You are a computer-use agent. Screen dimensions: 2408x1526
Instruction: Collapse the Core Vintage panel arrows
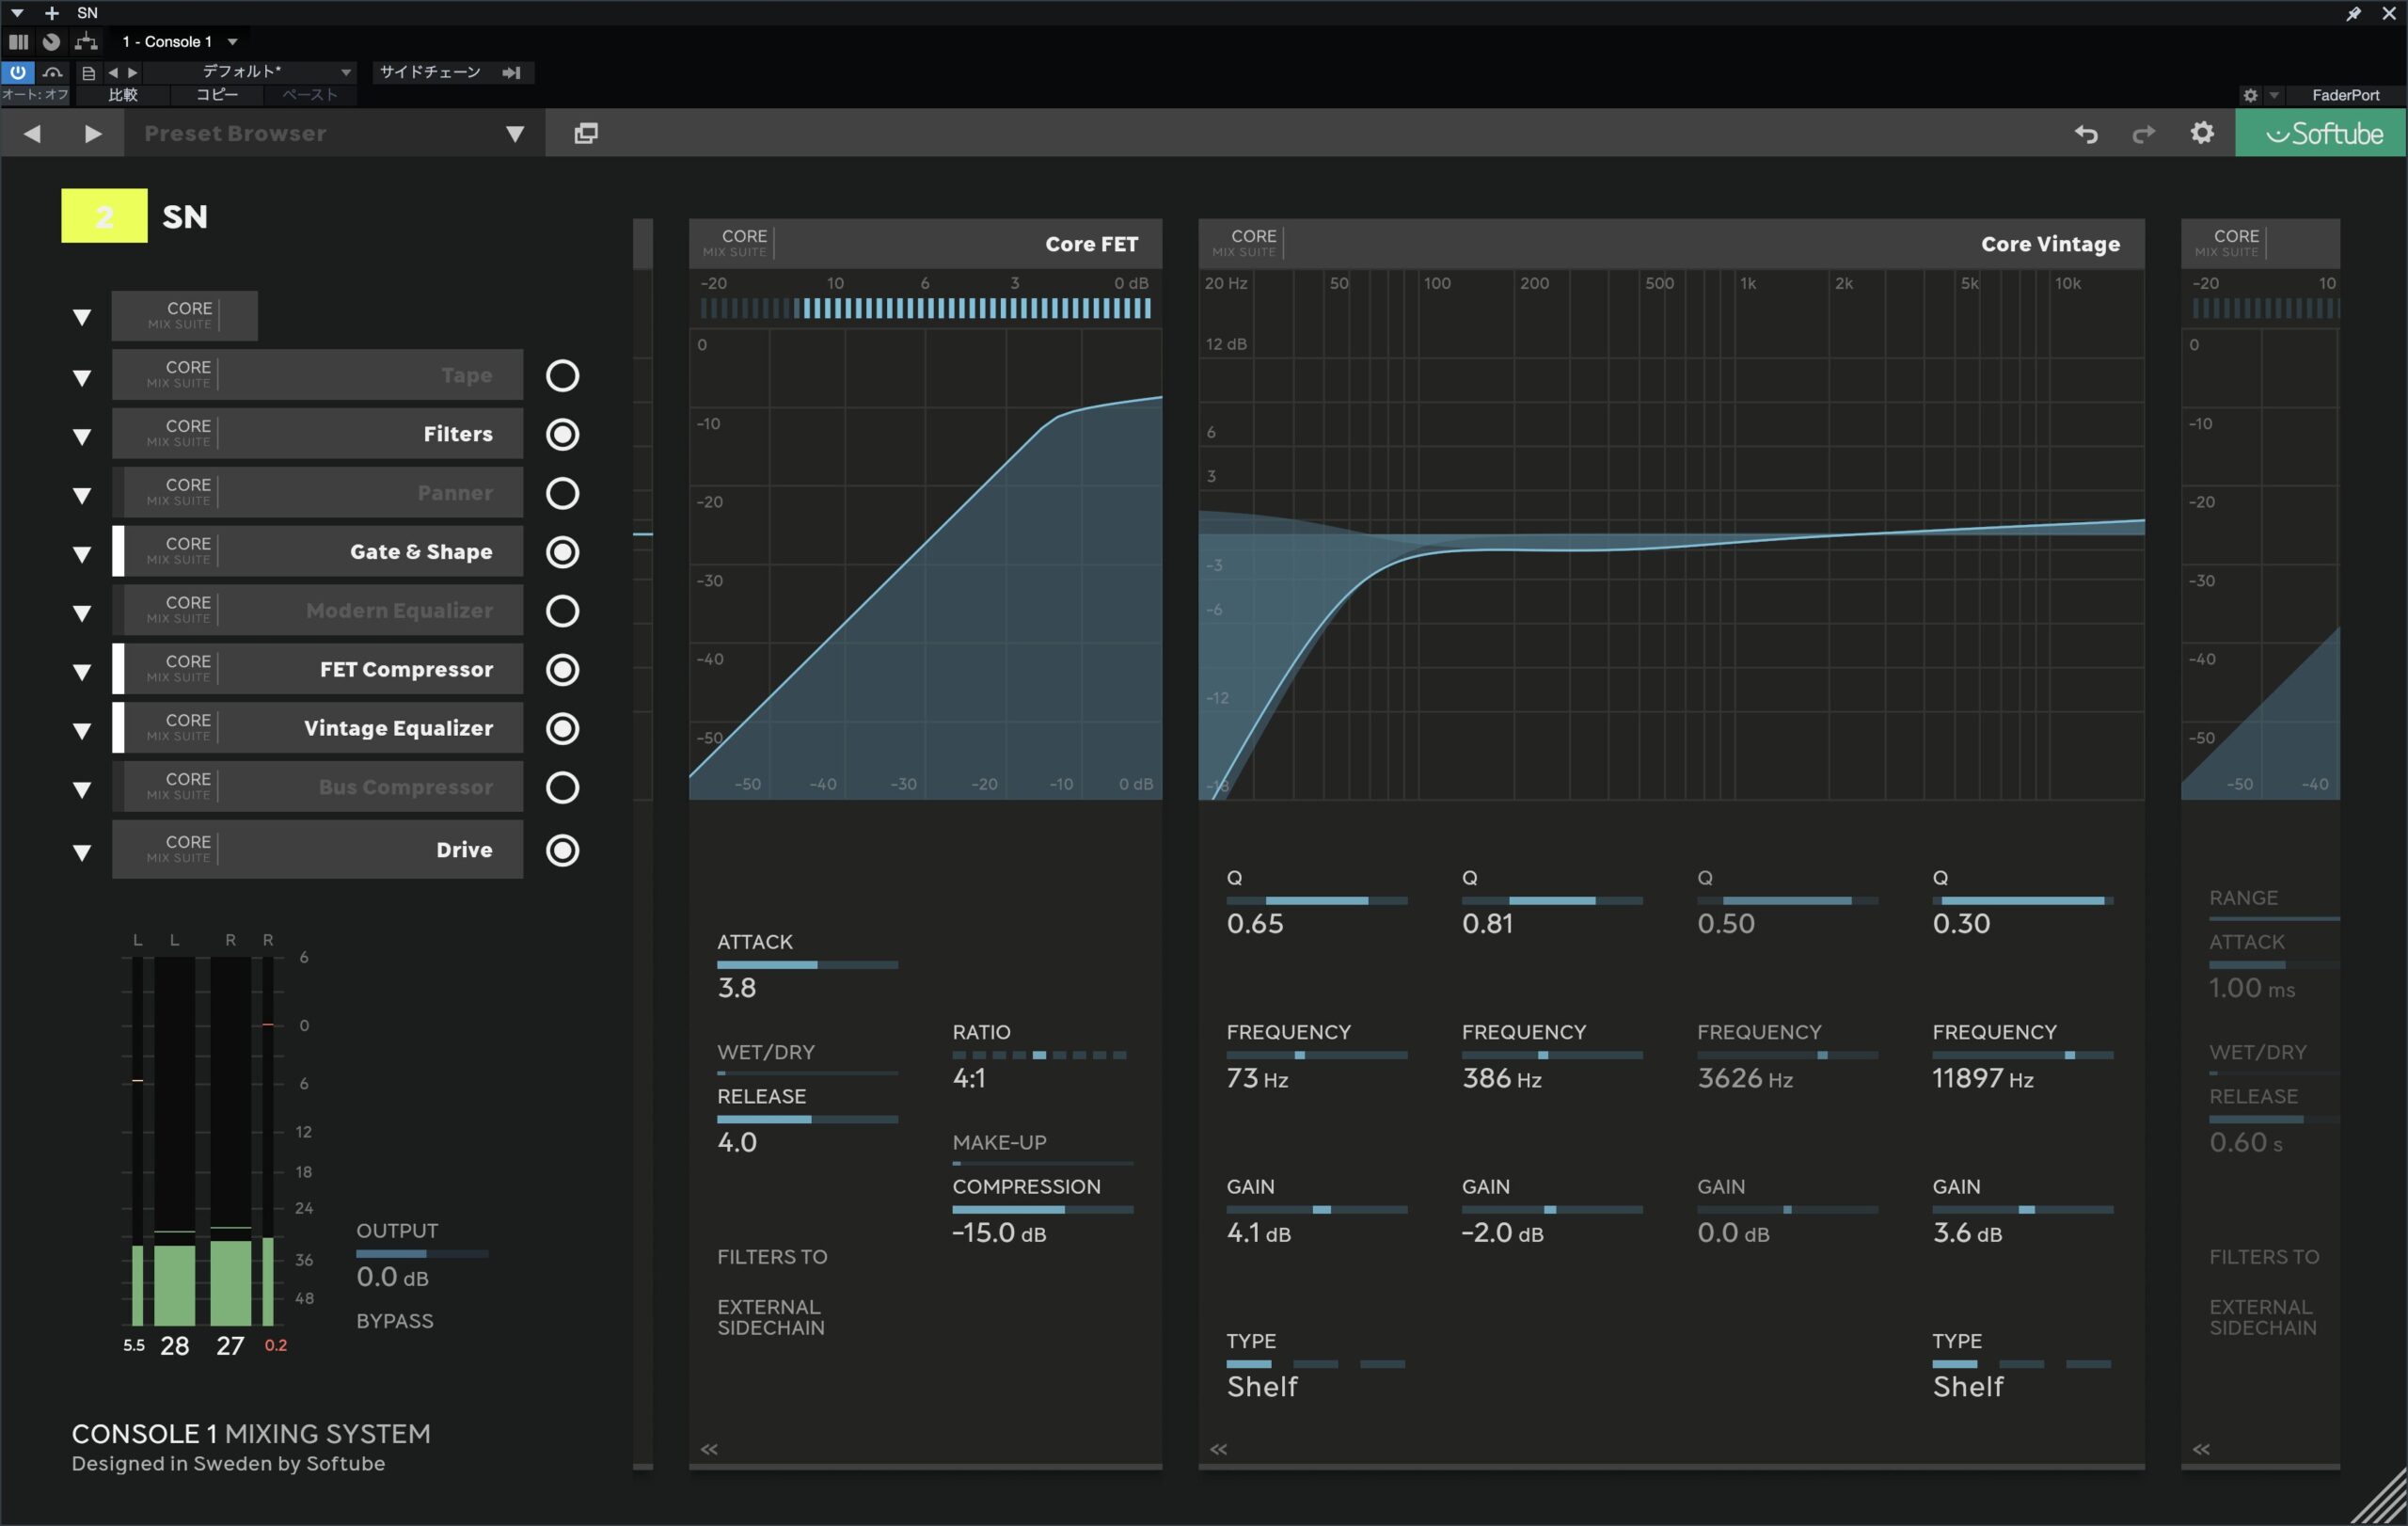pos(1219,1449)
